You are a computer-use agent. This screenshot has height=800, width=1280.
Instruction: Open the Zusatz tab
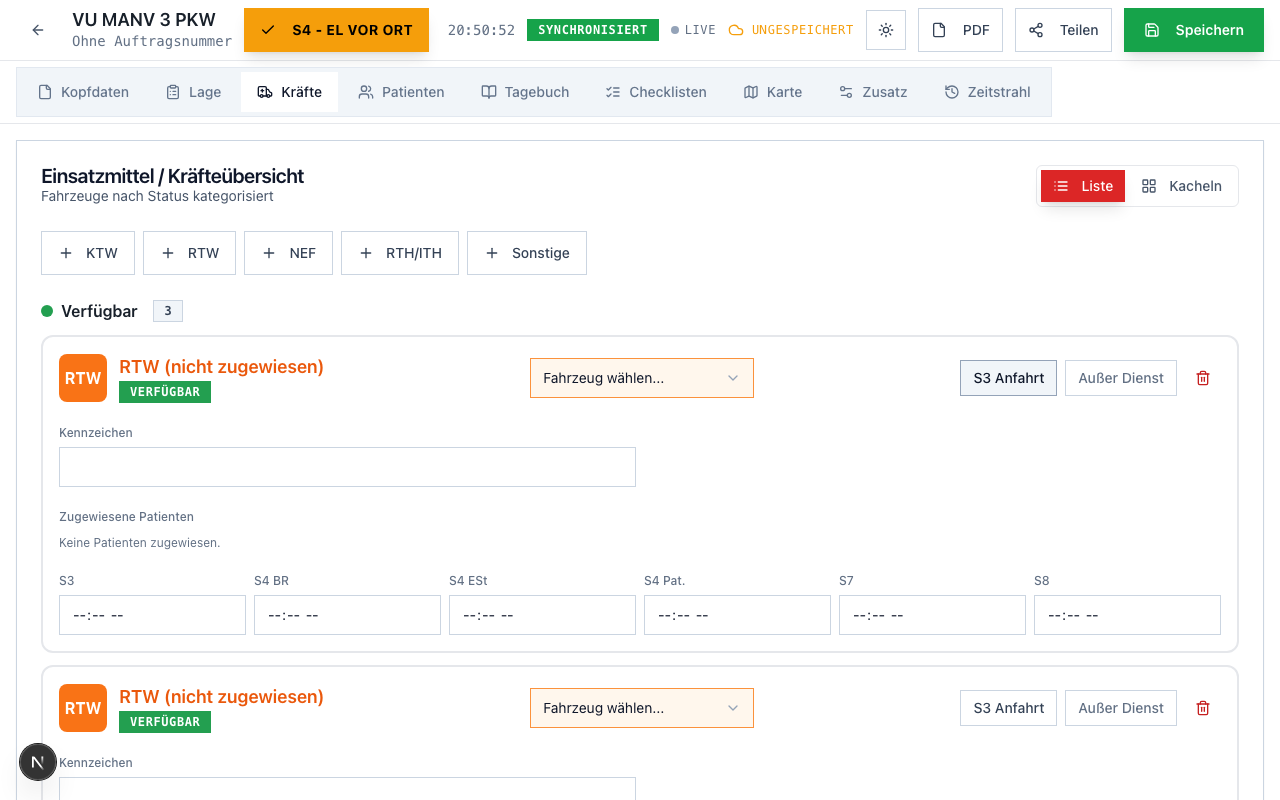873,92
